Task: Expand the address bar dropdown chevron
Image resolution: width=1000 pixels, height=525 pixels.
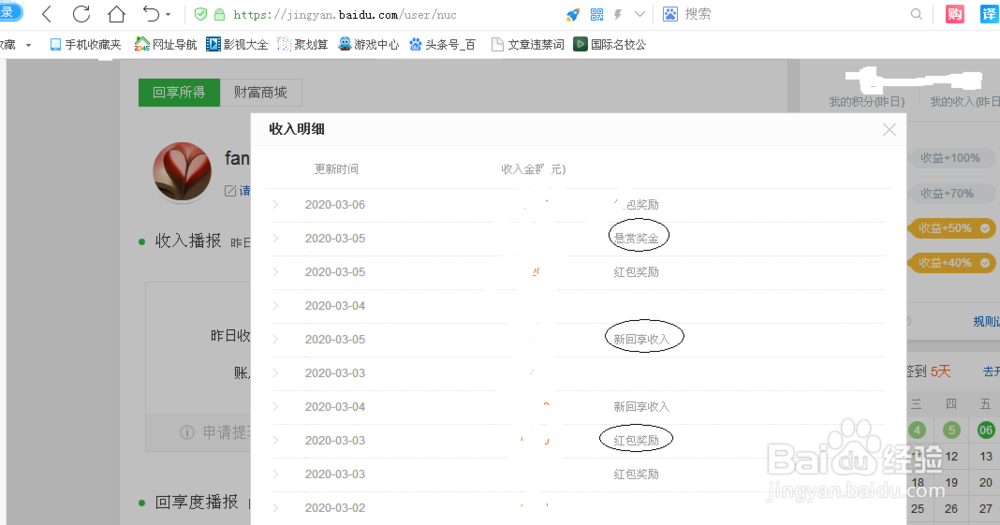Action: click(640, 14)
